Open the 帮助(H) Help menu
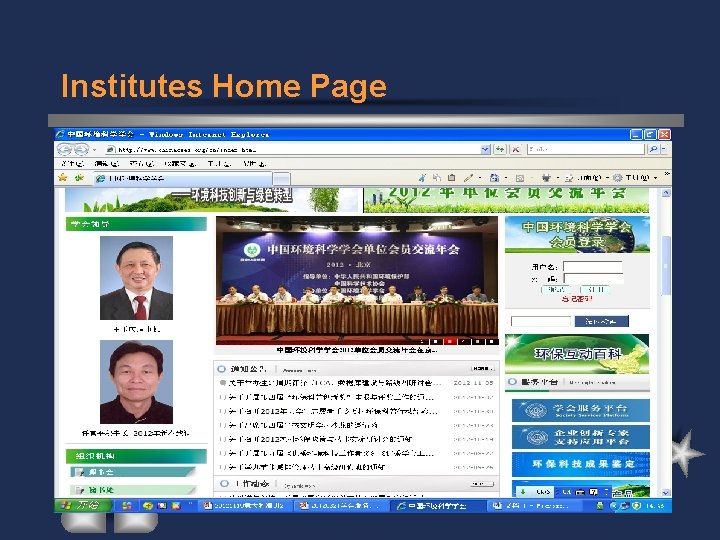The image size is (720, 540). click(x=254, y=163)
